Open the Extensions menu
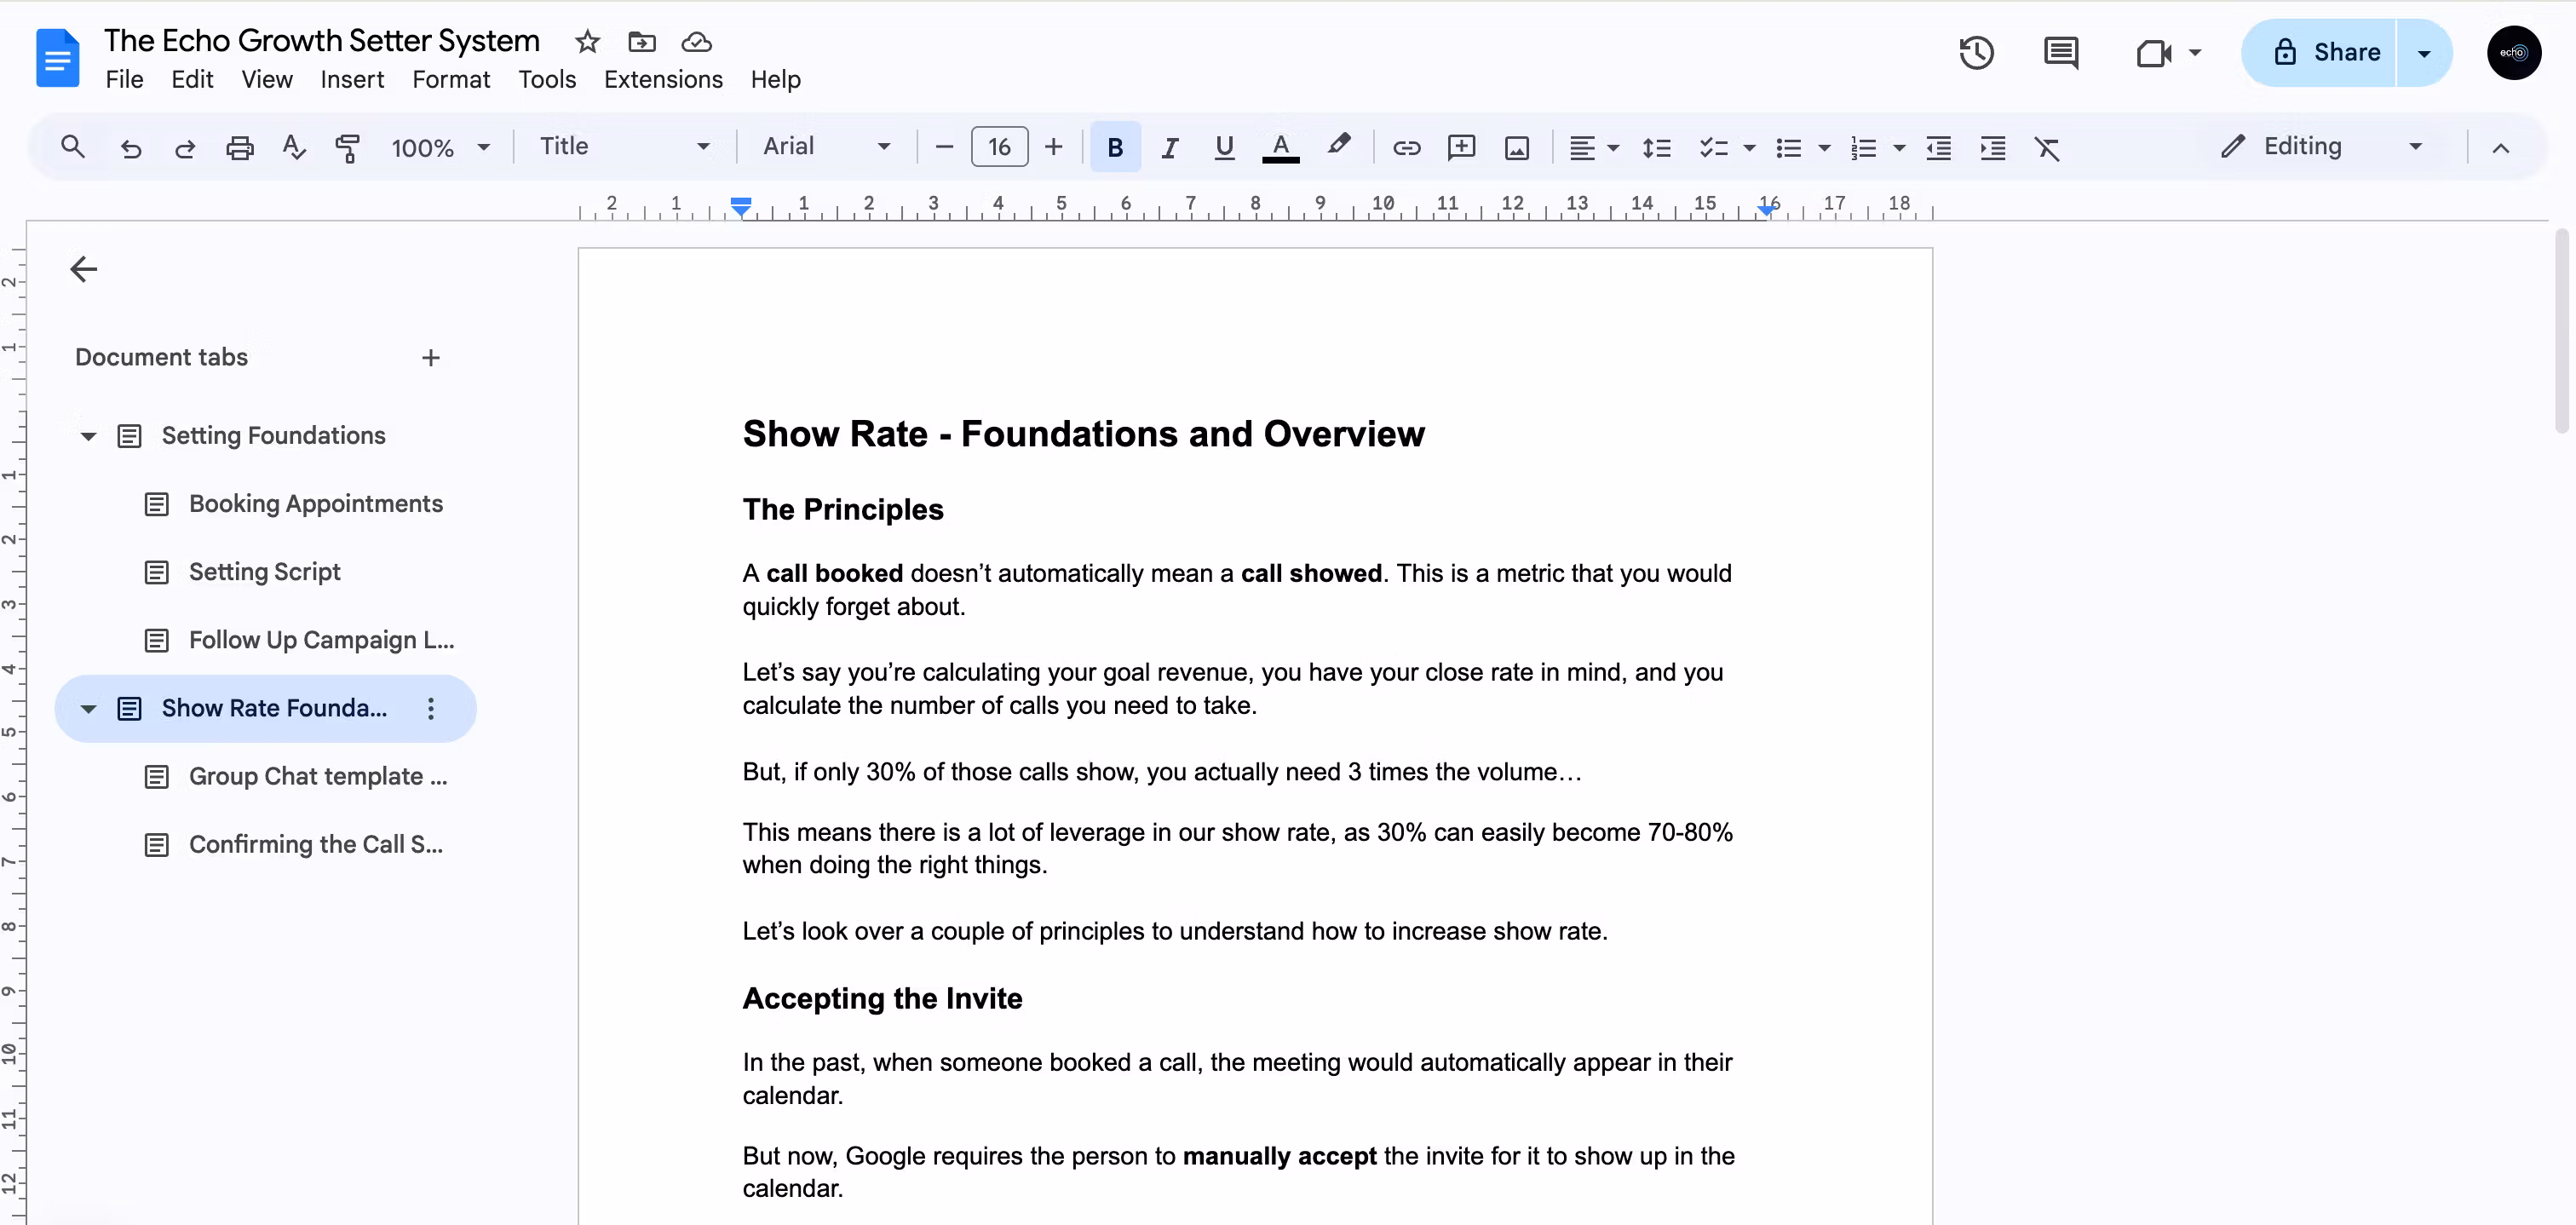Viewport: 2576px width, 1225px height. click(x=662, y=79)
